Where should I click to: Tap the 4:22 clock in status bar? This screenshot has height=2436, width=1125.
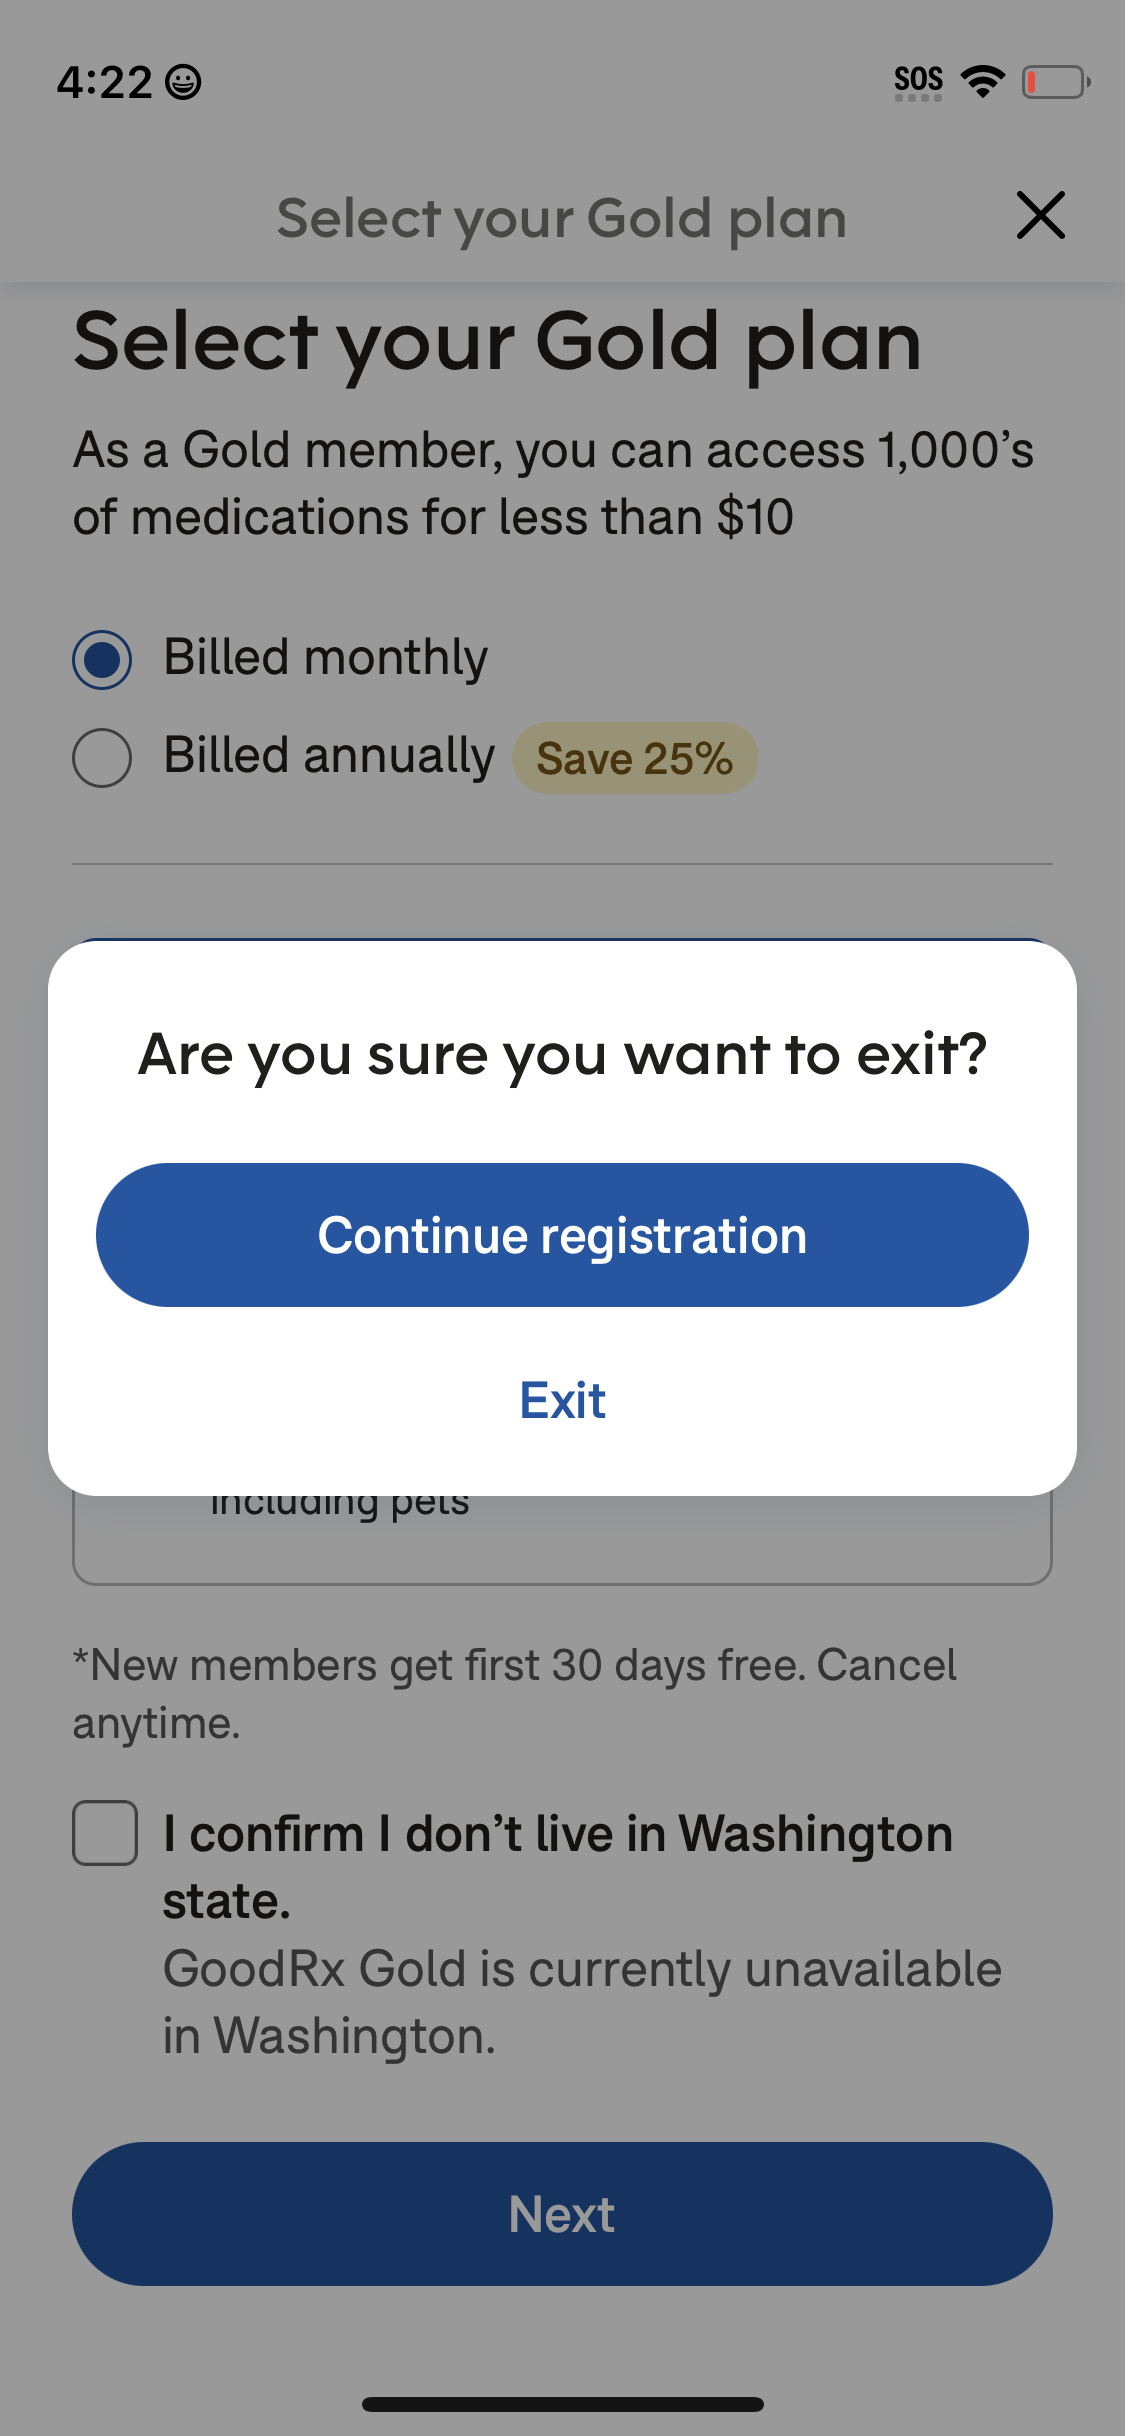coord(104,82)
